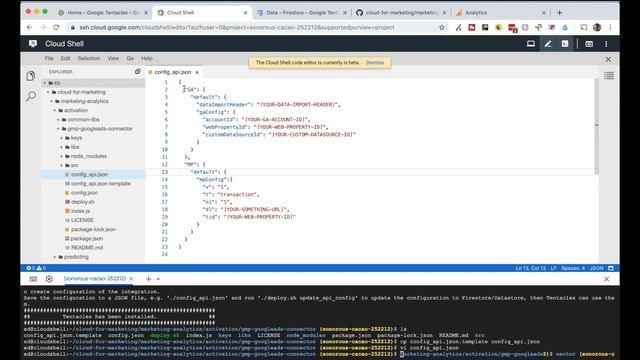Close the sonorous-cacao-252212 terminal tab
The image size is (640, 360).
(x=131, y=279)
